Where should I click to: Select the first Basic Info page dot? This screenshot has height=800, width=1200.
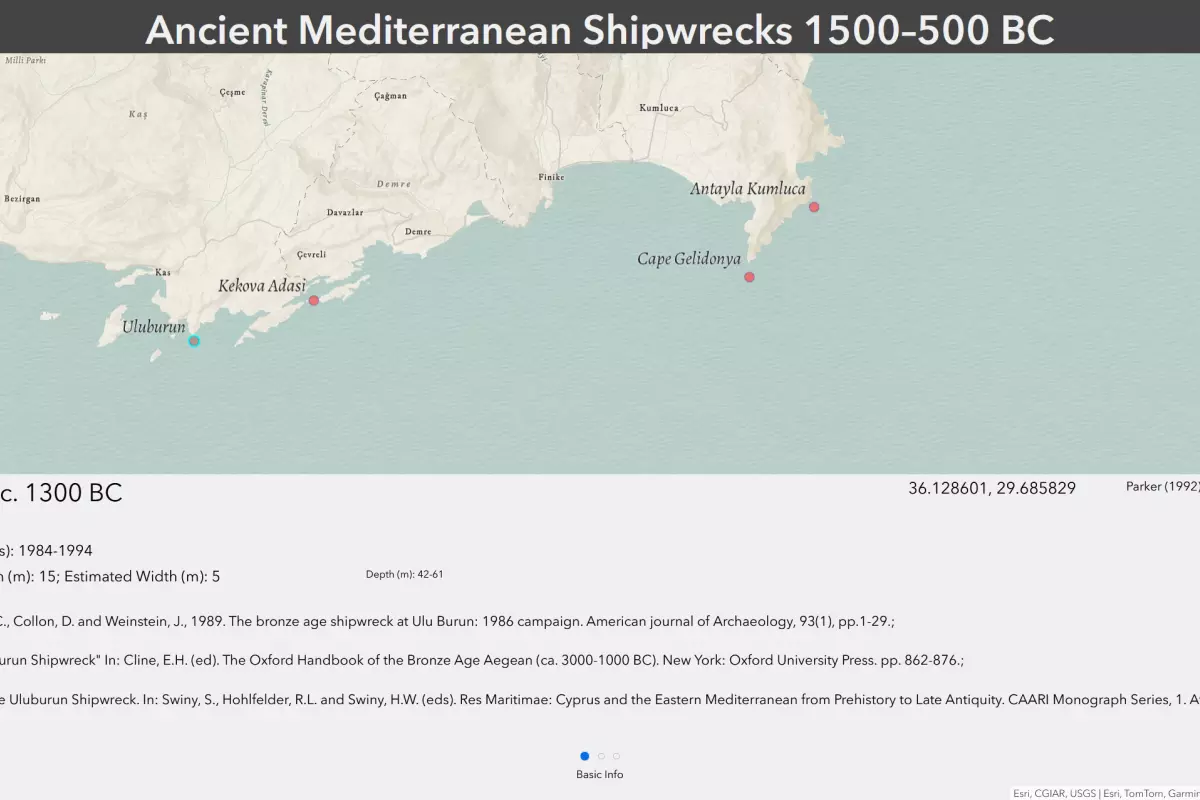(585, 756)
